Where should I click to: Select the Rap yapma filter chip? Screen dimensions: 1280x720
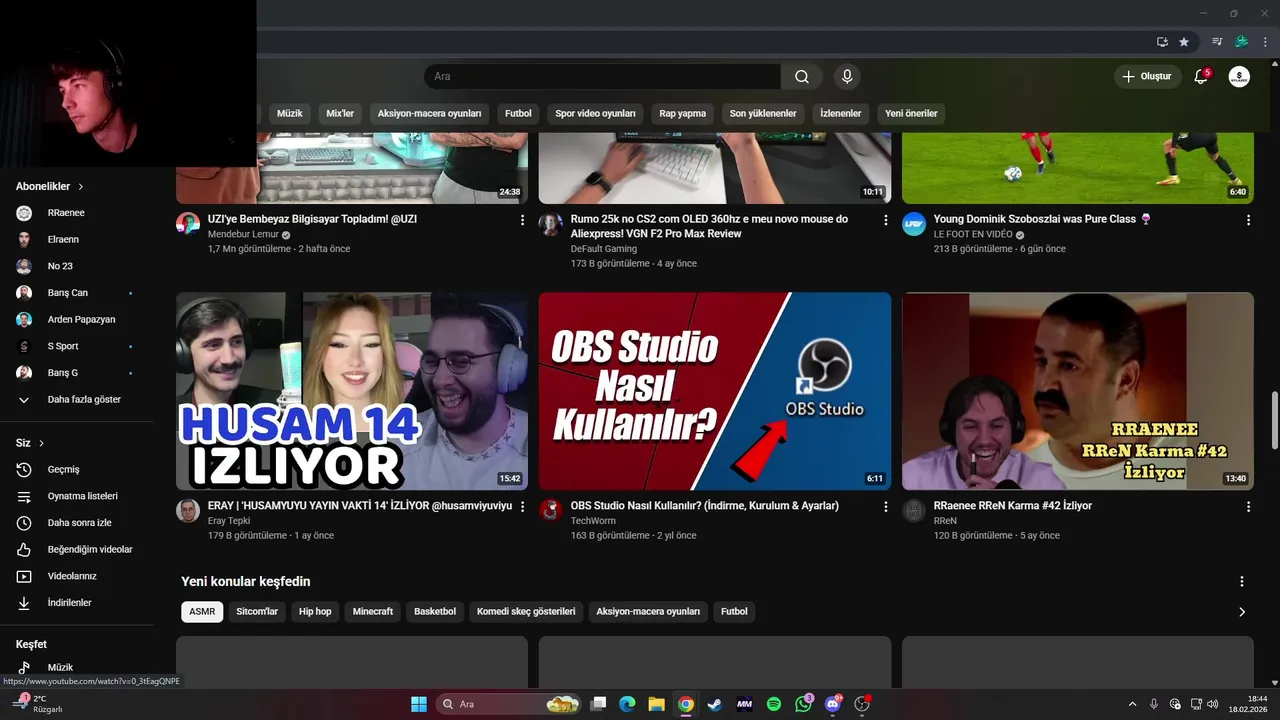(x=683, y=113)
